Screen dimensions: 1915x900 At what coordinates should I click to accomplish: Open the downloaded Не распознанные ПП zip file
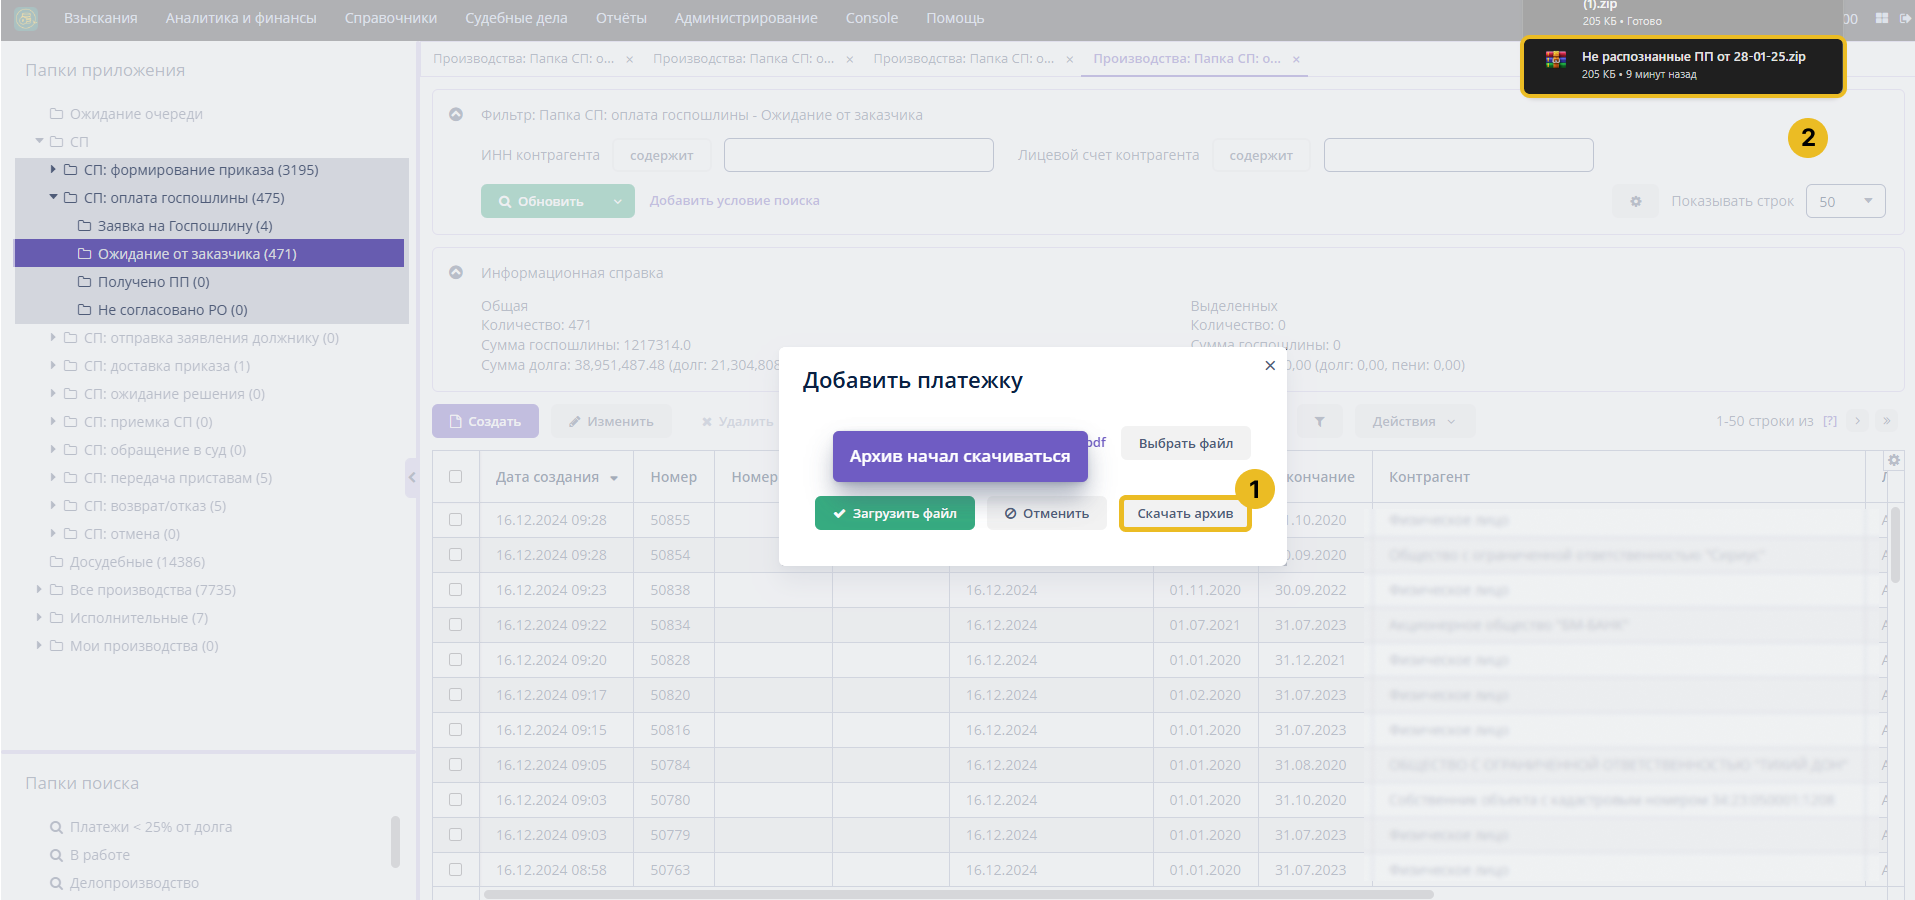[1683, 65]
